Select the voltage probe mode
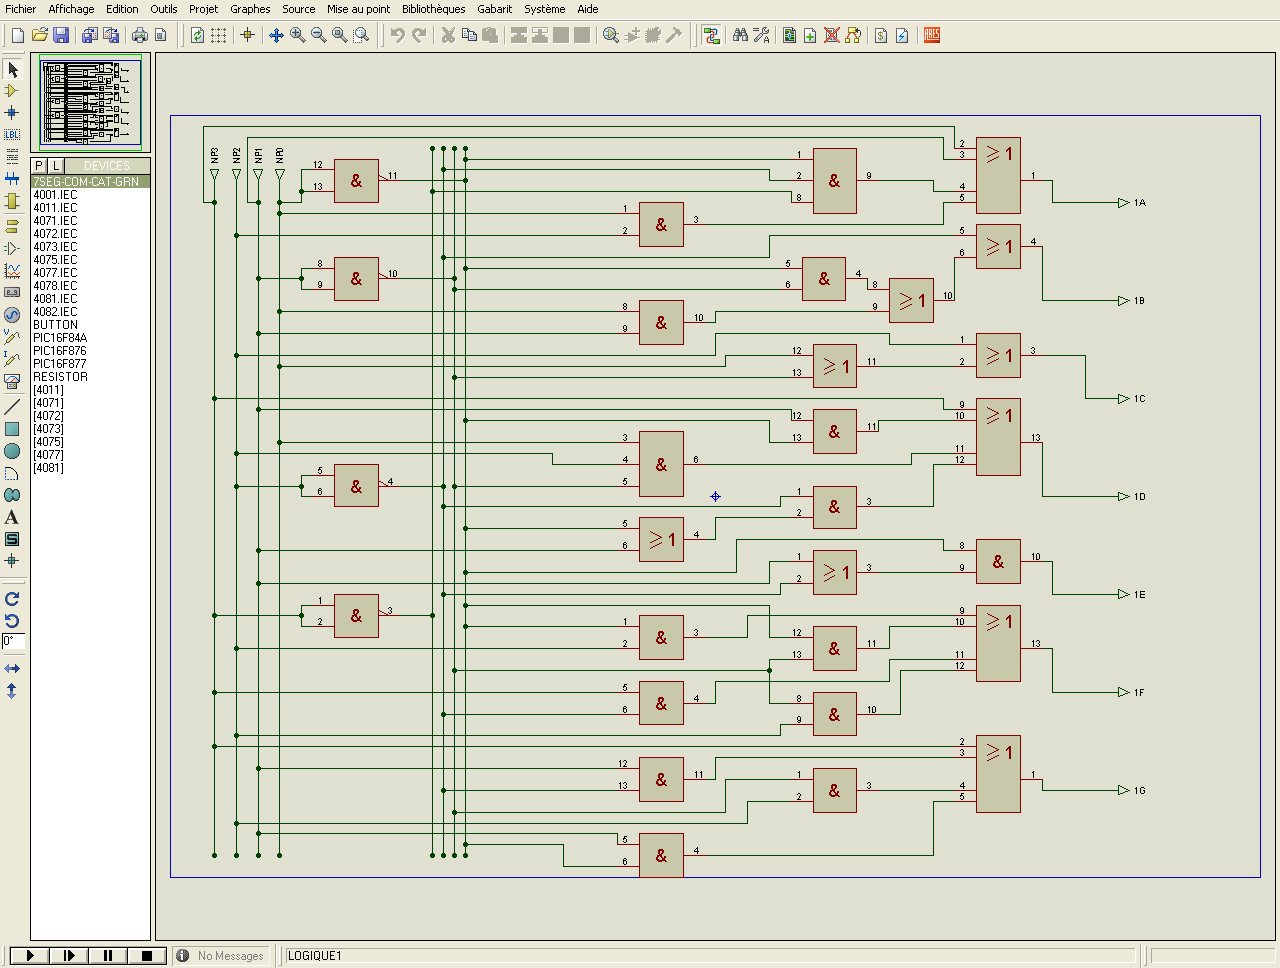Image resolution: width=1280 pixels, height=968 pixels. pyautogui.click(x=12, y=336)
